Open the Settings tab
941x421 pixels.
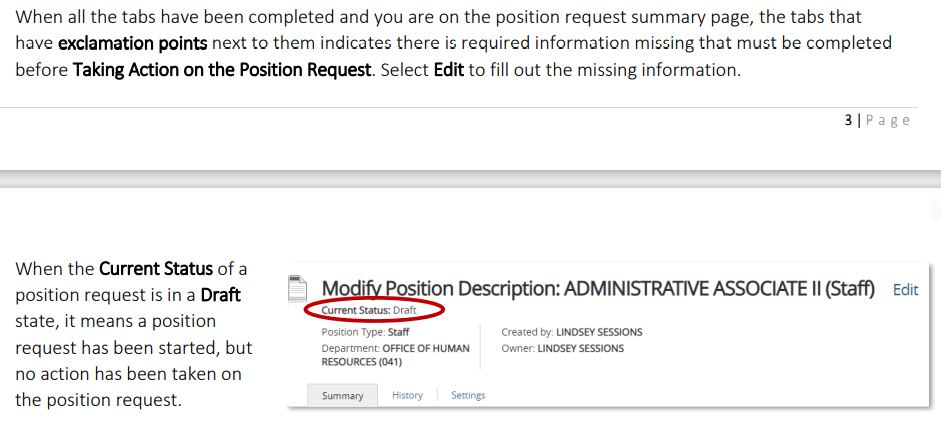pos(468,395)
